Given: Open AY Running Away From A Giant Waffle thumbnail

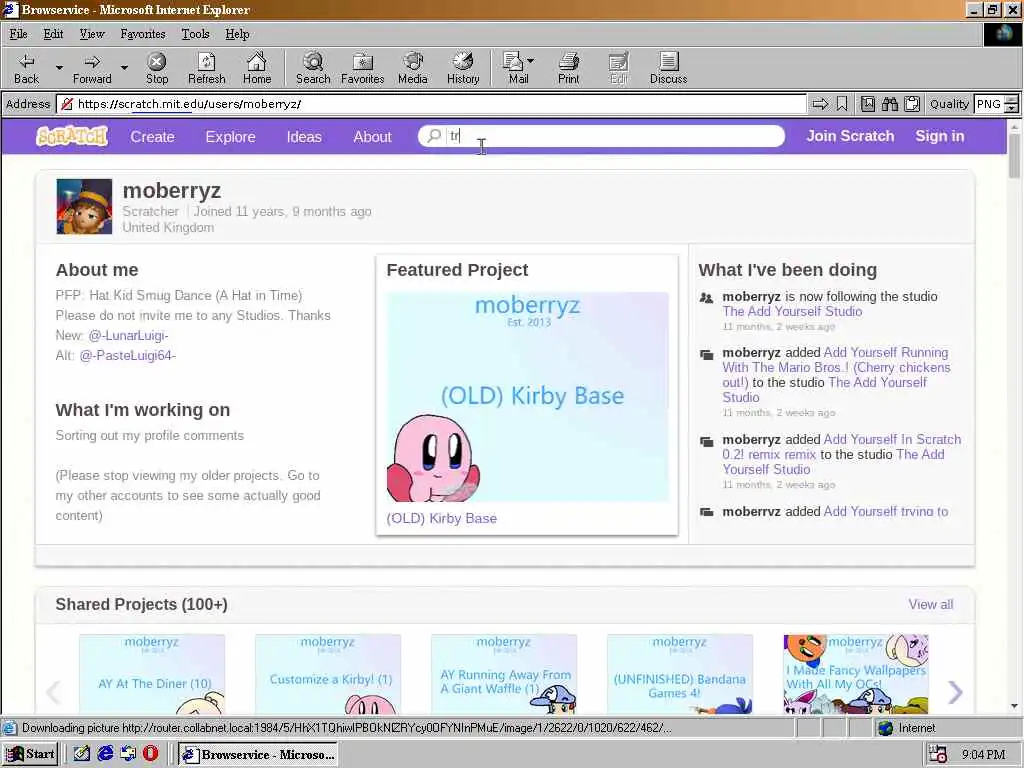Looking at the screenshot, I should (x=504, y=673).
